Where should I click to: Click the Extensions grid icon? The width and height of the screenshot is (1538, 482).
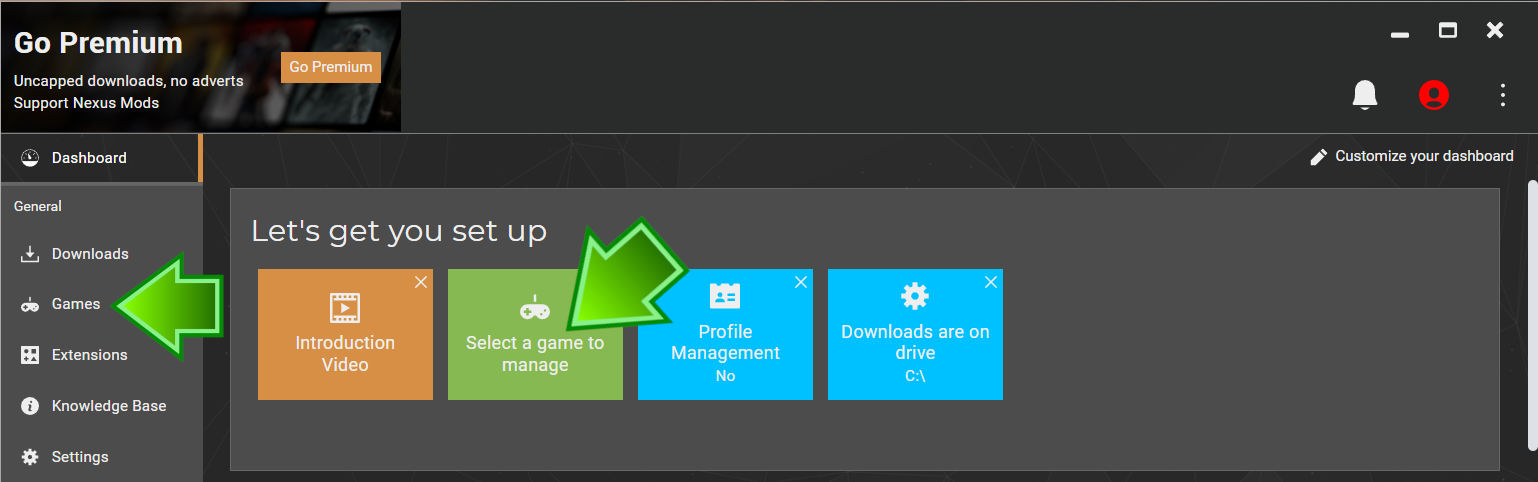click(30, 355)
